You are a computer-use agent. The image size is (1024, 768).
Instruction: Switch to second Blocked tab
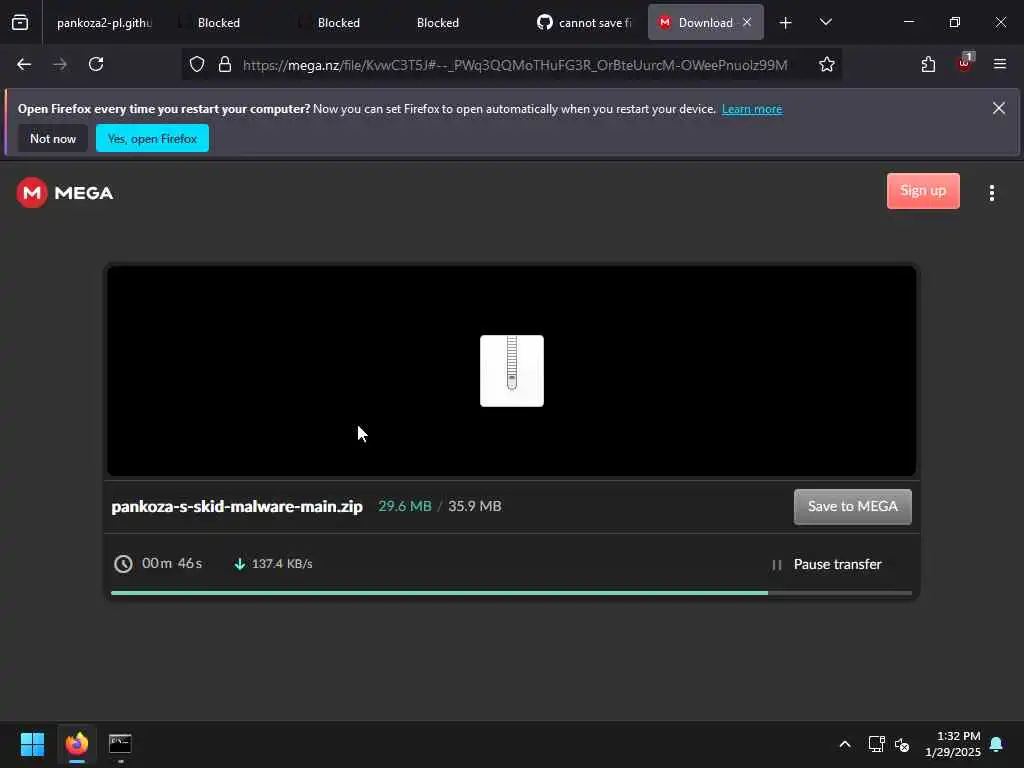[x=338, y=23]
